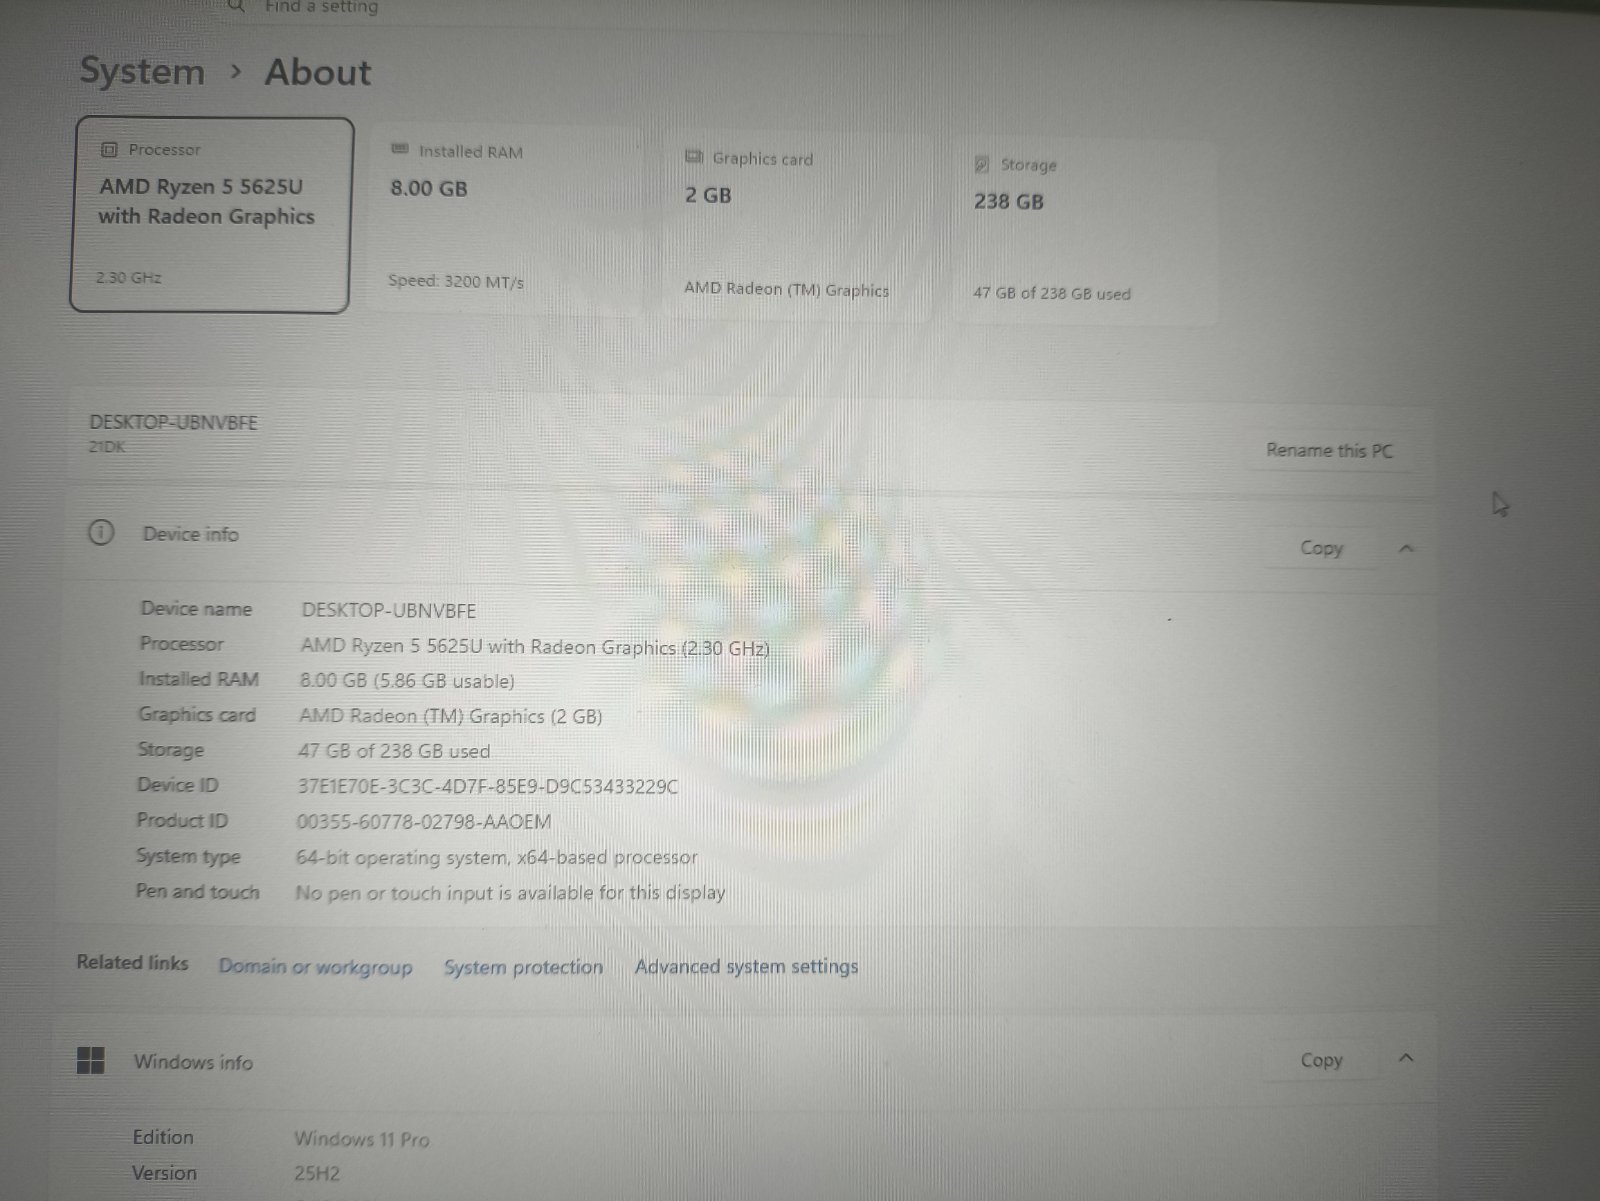1600x1201 pixels.
Task: Click the Installed RAM icon
Action: 400,150
